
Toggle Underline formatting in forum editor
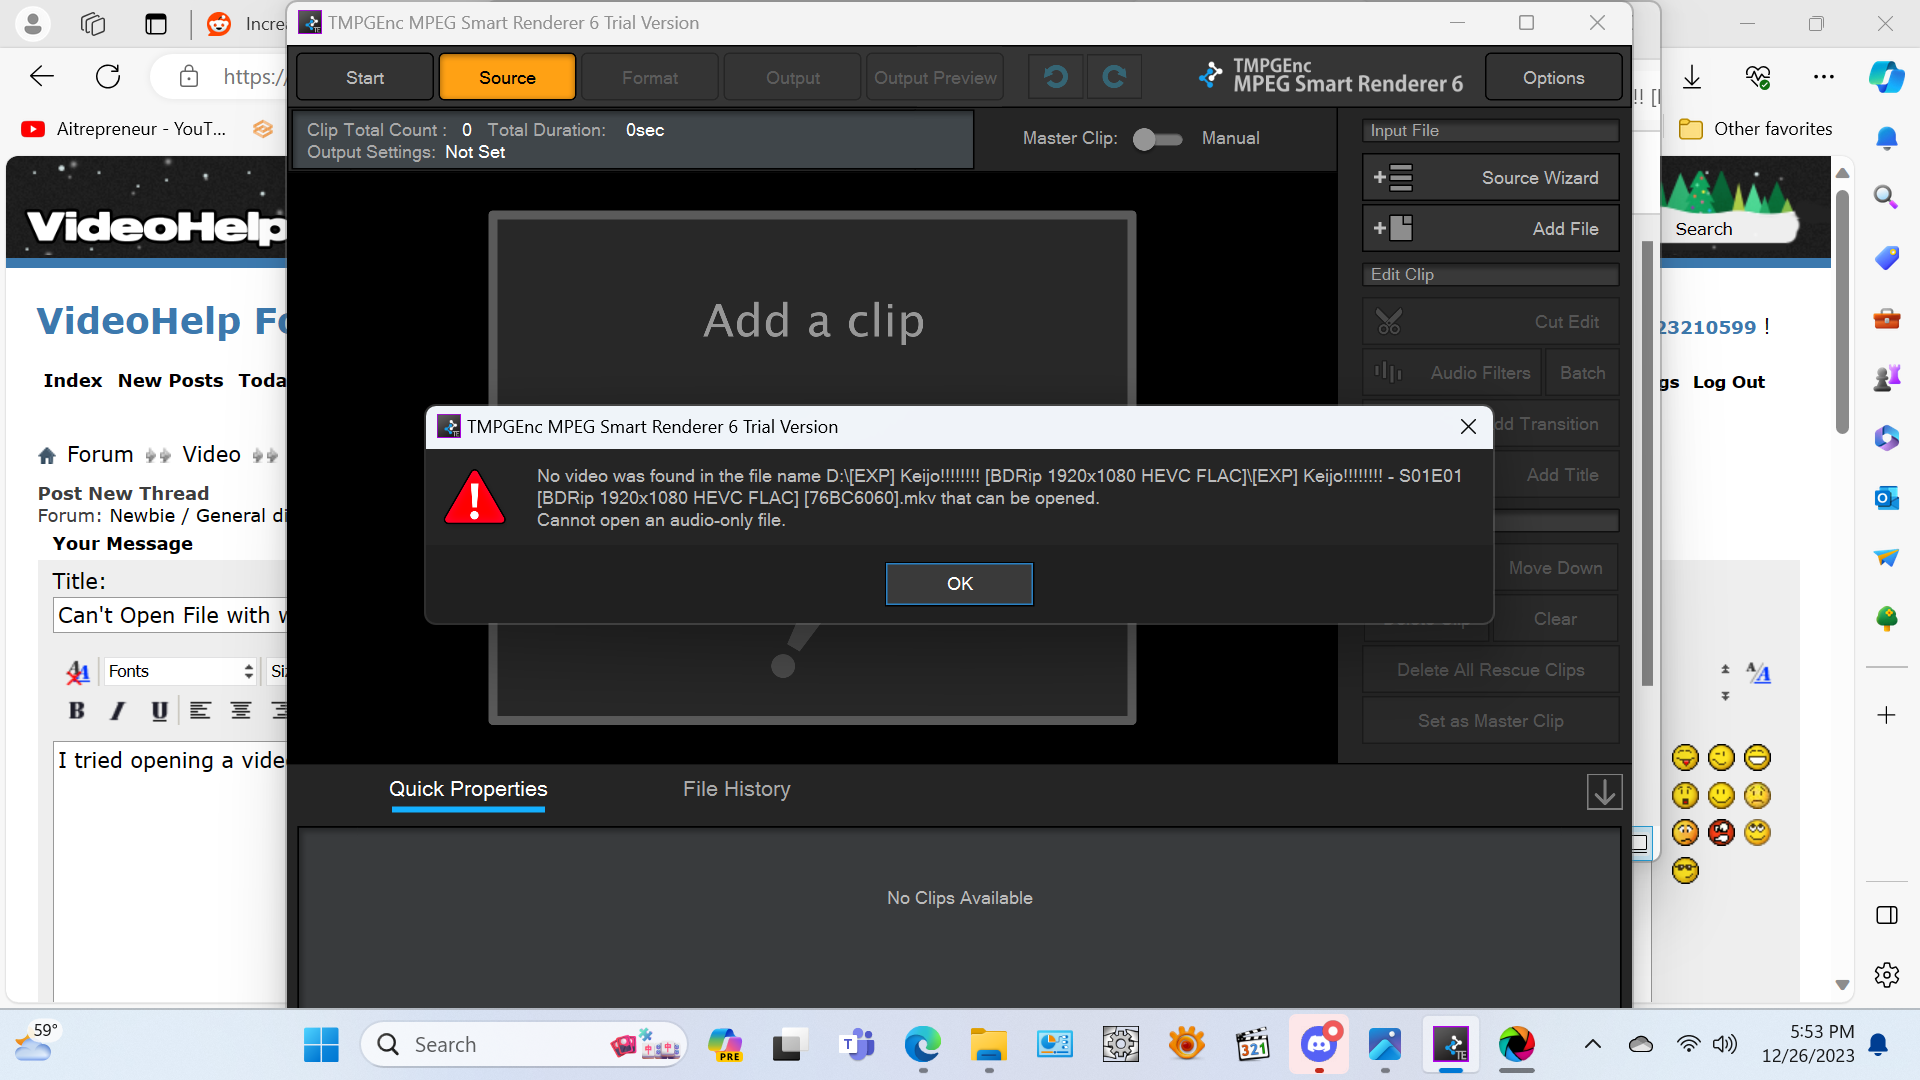coord(159,711)
